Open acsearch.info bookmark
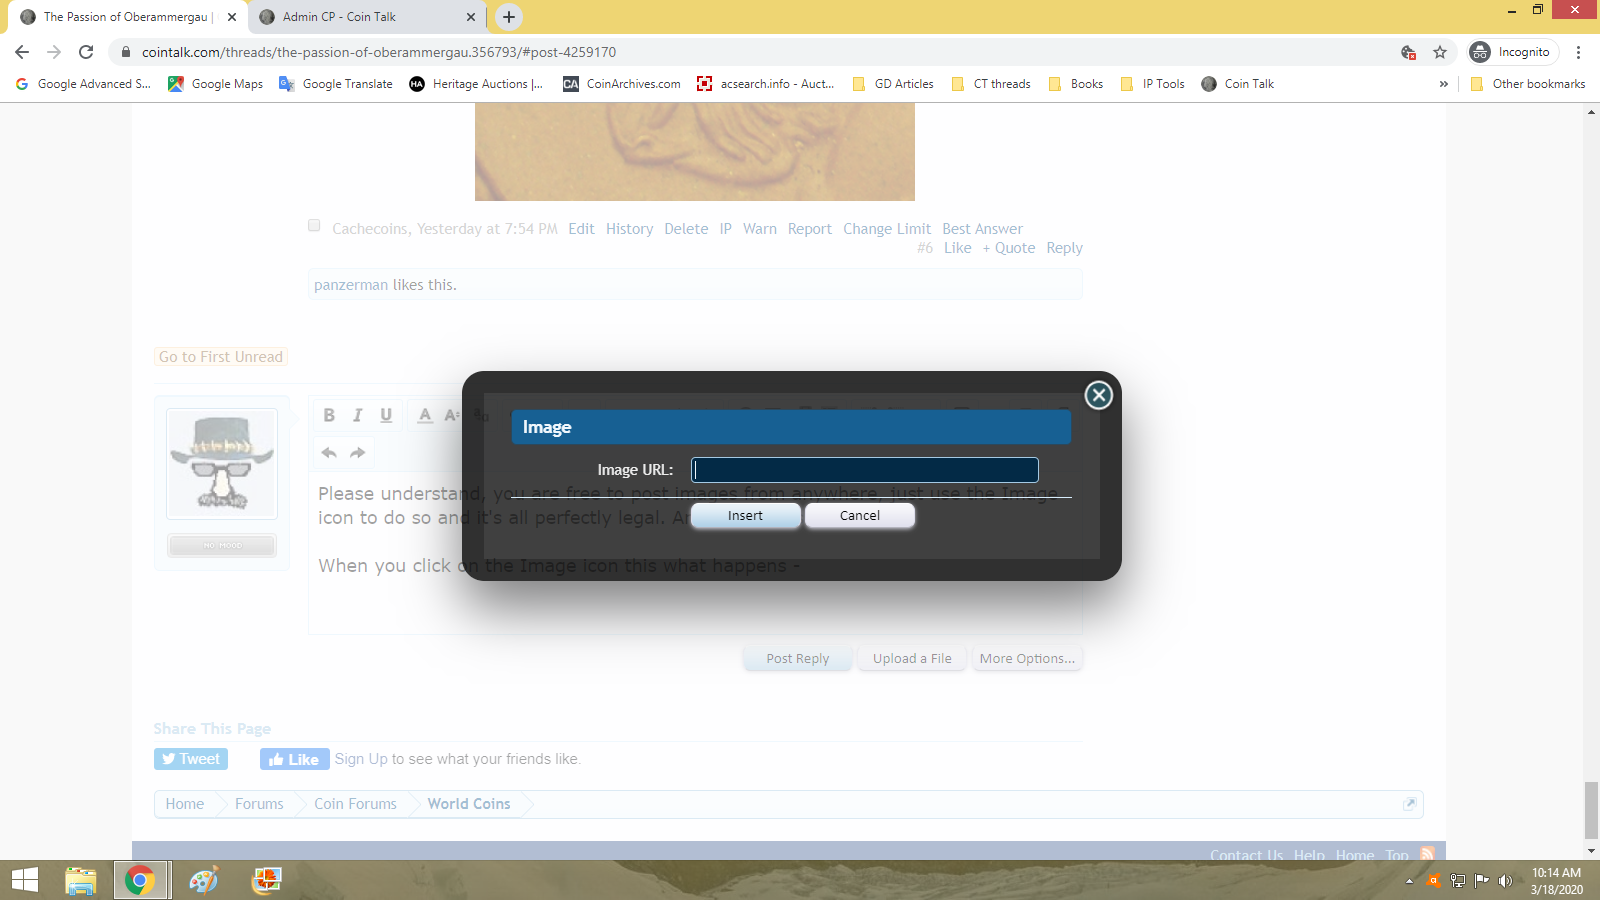This screenshot has width=1600, height=900. pyautogui.click(x=766, y=84)
